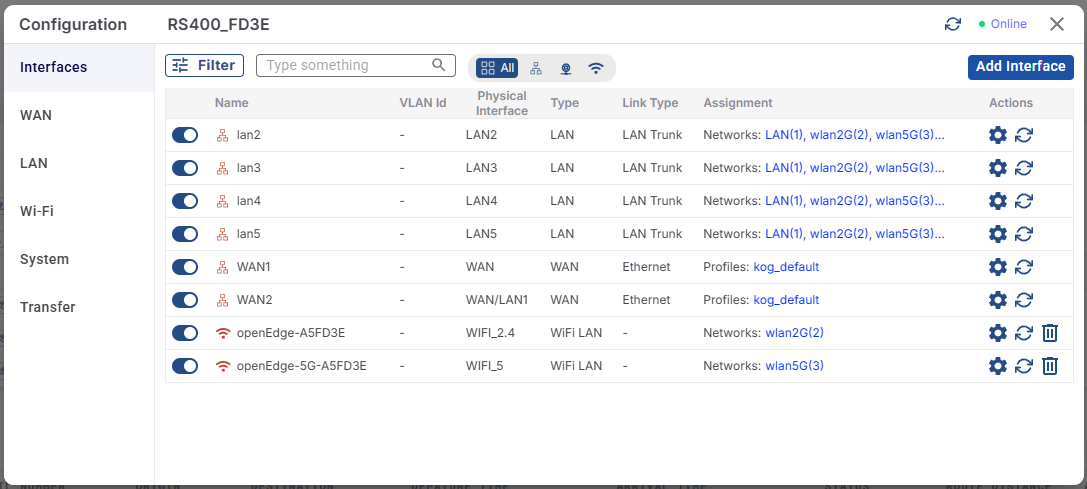Filter list by WAN globe icon
This screenshot has height=489, width=1087.
pos(566,68)
